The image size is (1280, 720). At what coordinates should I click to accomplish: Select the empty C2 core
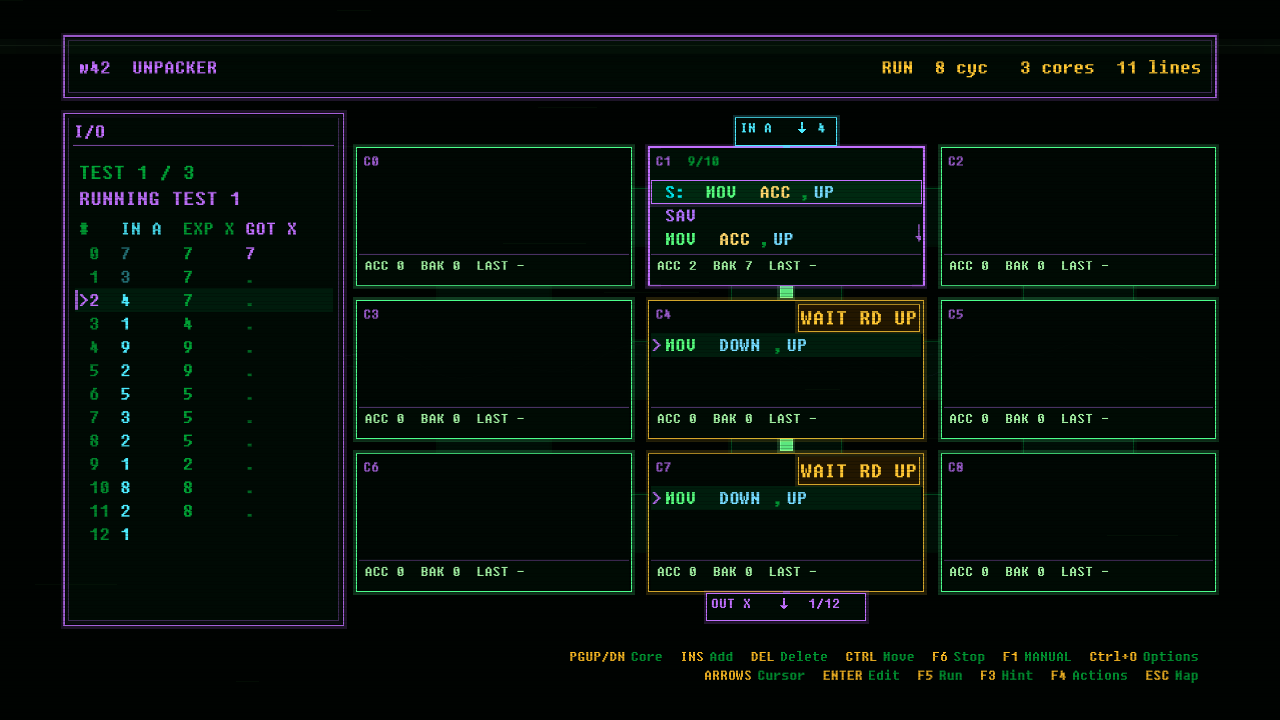pyautogui.click(x=1078, y=217)
